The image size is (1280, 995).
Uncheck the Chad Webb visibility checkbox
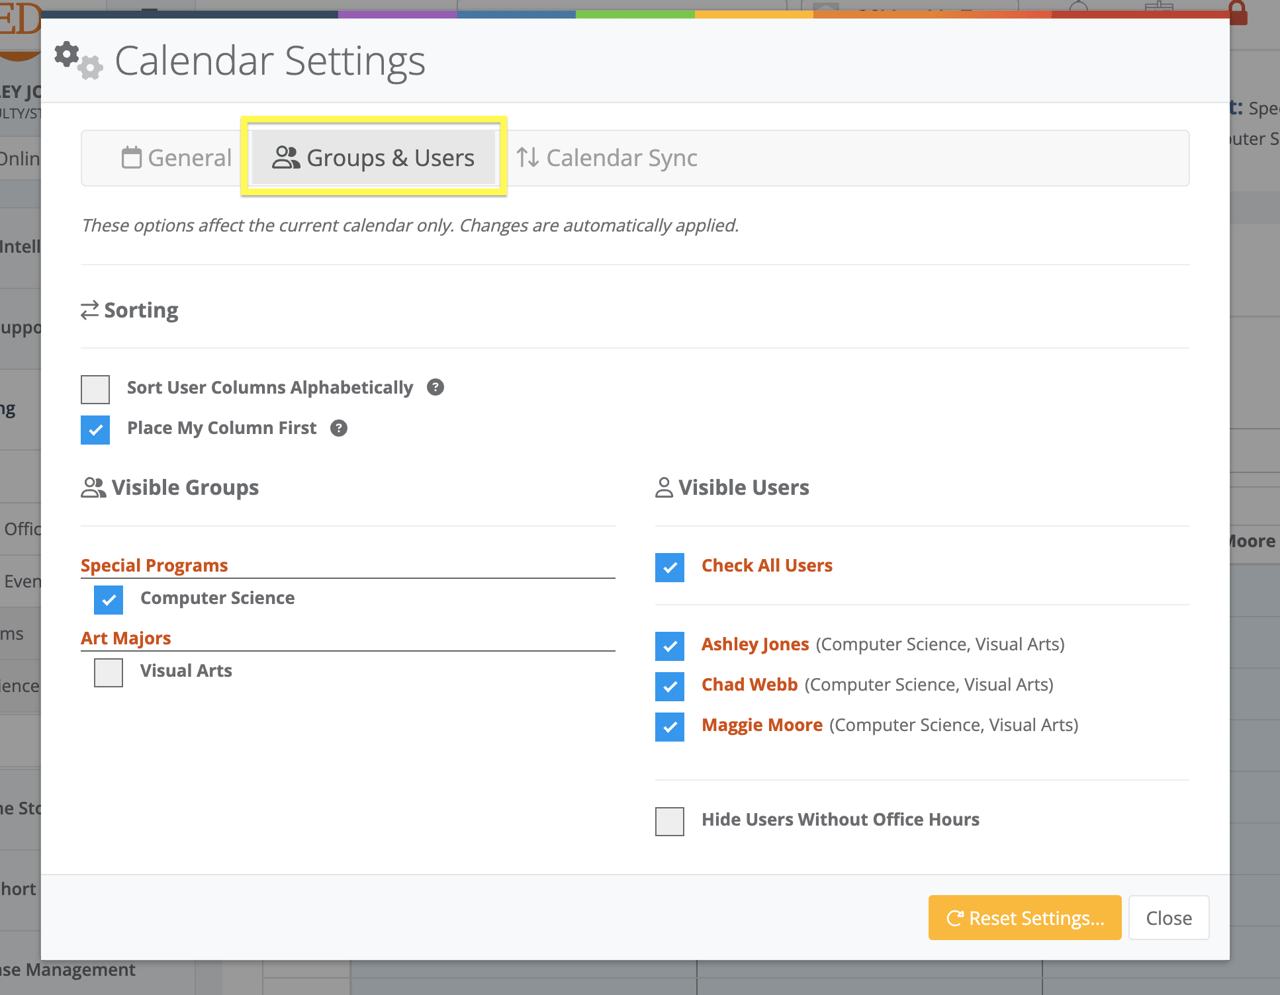tap(669, 686)
